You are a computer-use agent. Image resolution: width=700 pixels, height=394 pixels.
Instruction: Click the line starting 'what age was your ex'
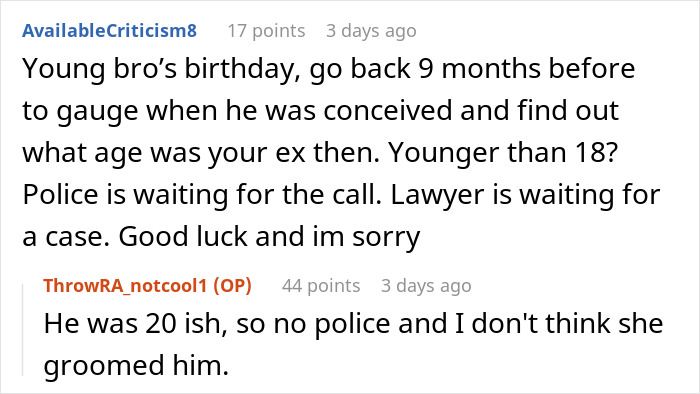click(320, 153)
